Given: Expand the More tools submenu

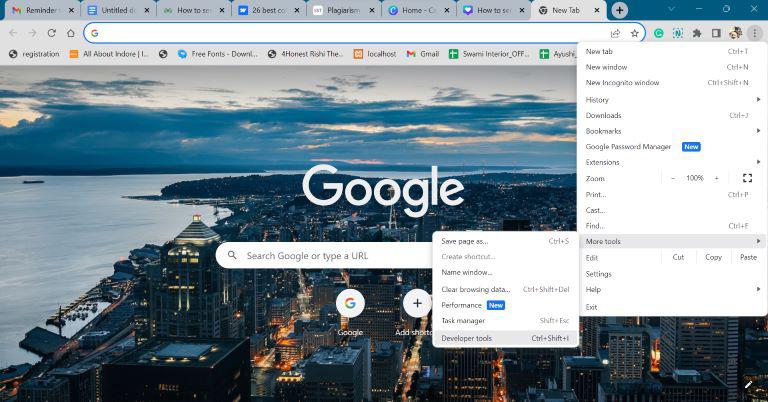Looking at the screenshot, I should pos(672,241).
